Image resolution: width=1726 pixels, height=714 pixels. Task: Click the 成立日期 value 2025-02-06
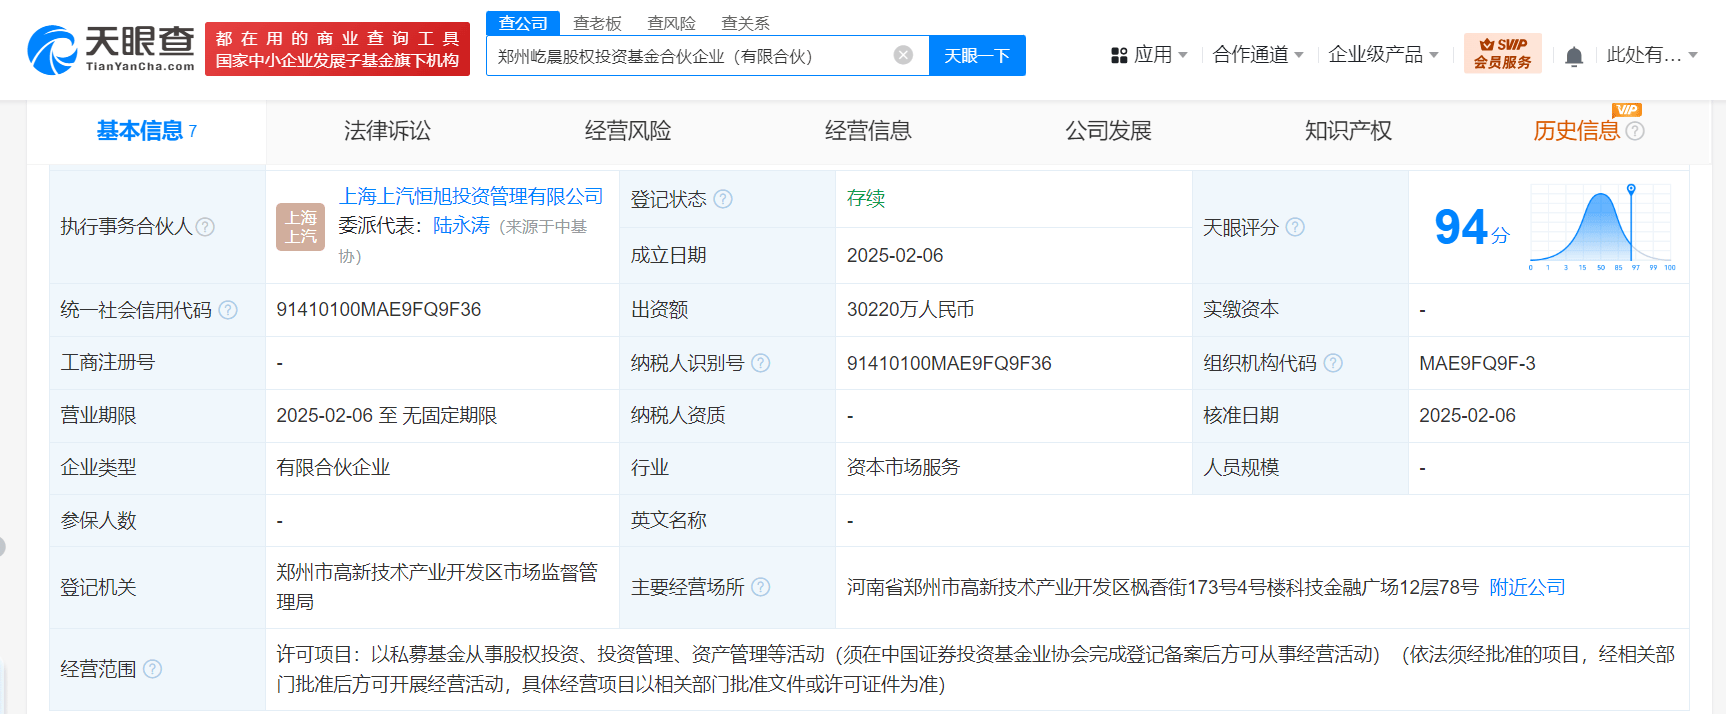[x=895, y=256]
